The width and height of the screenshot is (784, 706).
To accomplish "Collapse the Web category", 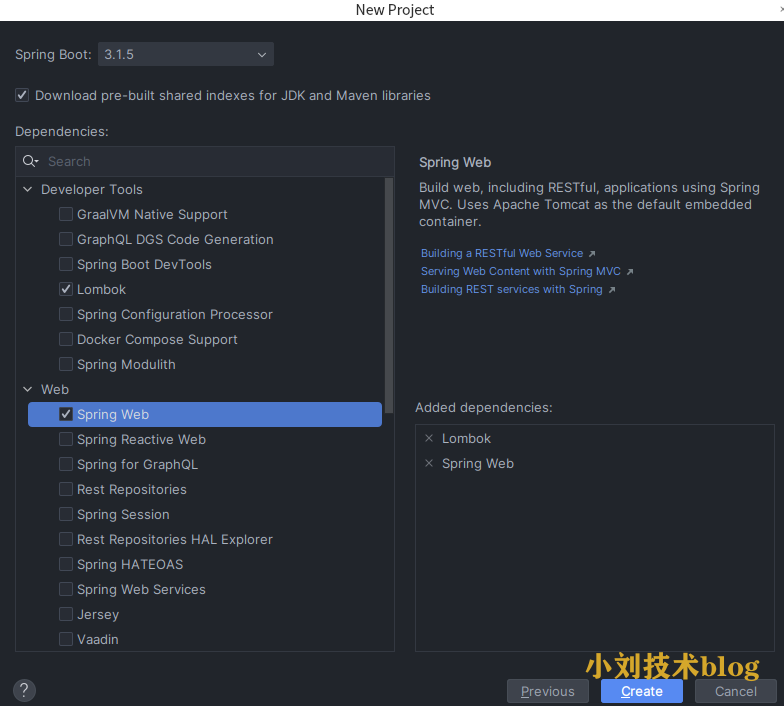I will (26, 389).
